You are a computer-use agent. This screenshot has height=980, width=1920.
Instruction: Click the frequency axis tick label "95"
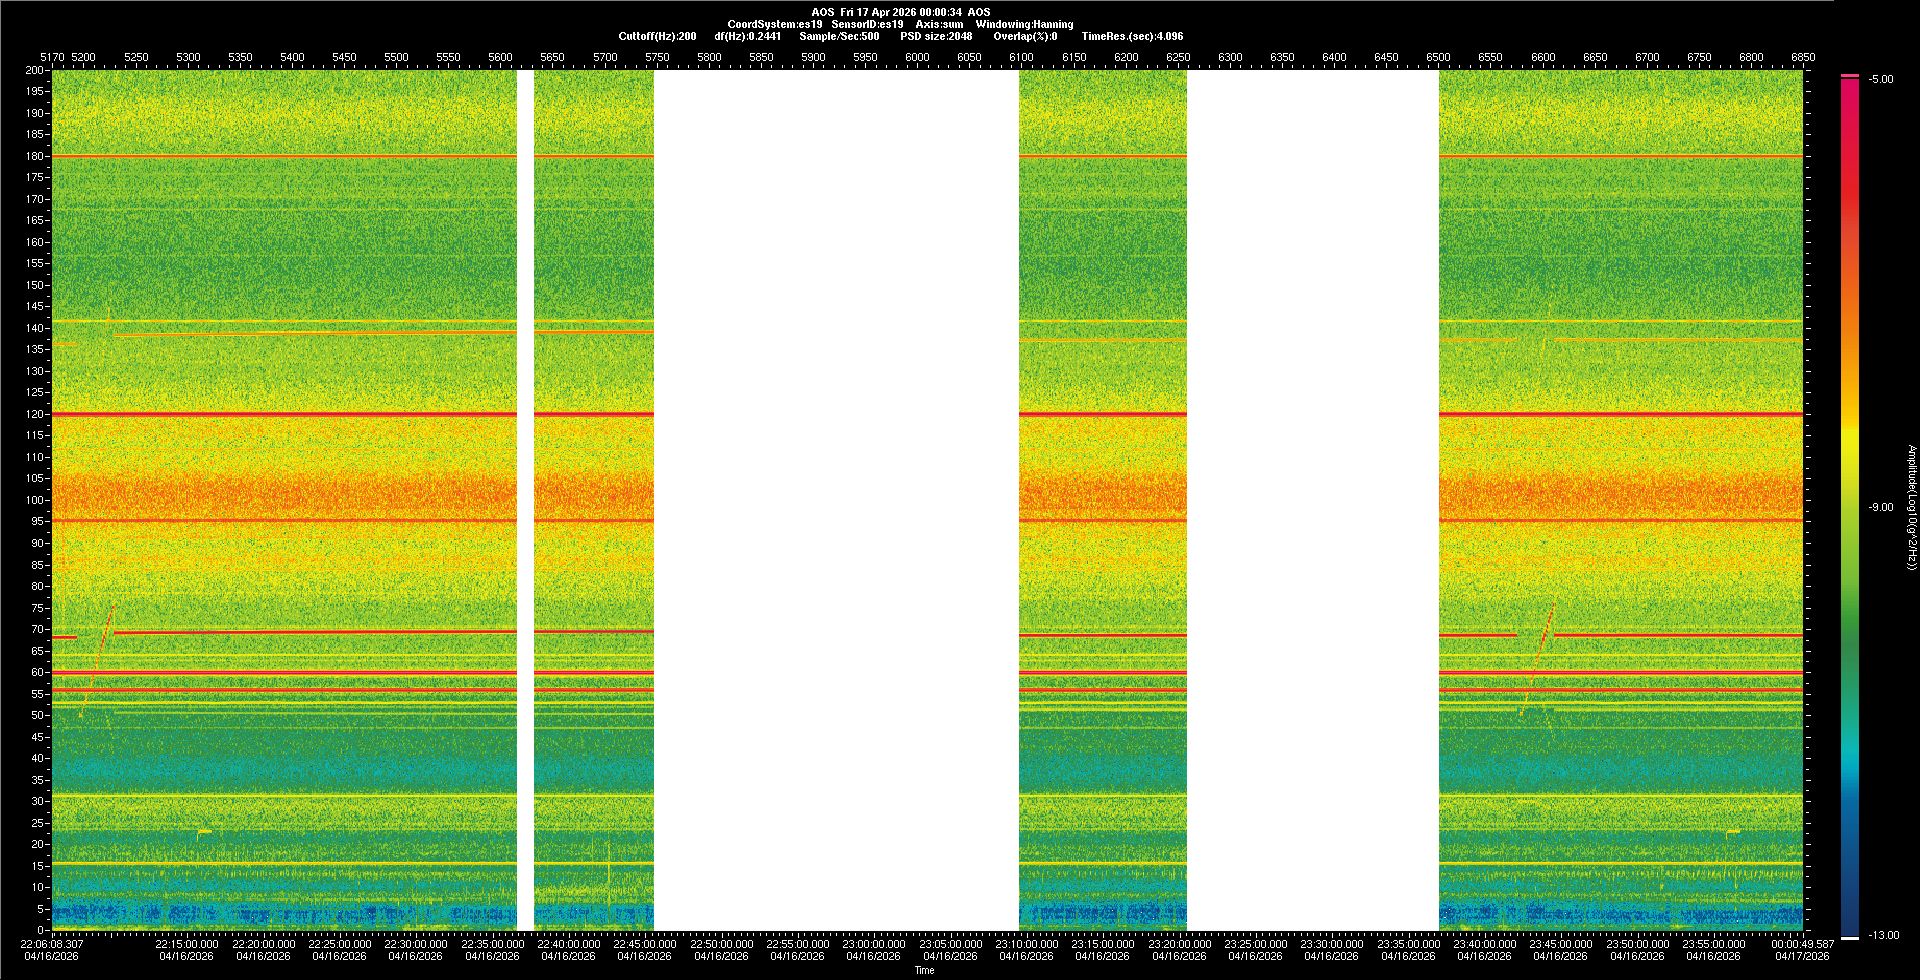pyautogui.click(x=38, y=522)
